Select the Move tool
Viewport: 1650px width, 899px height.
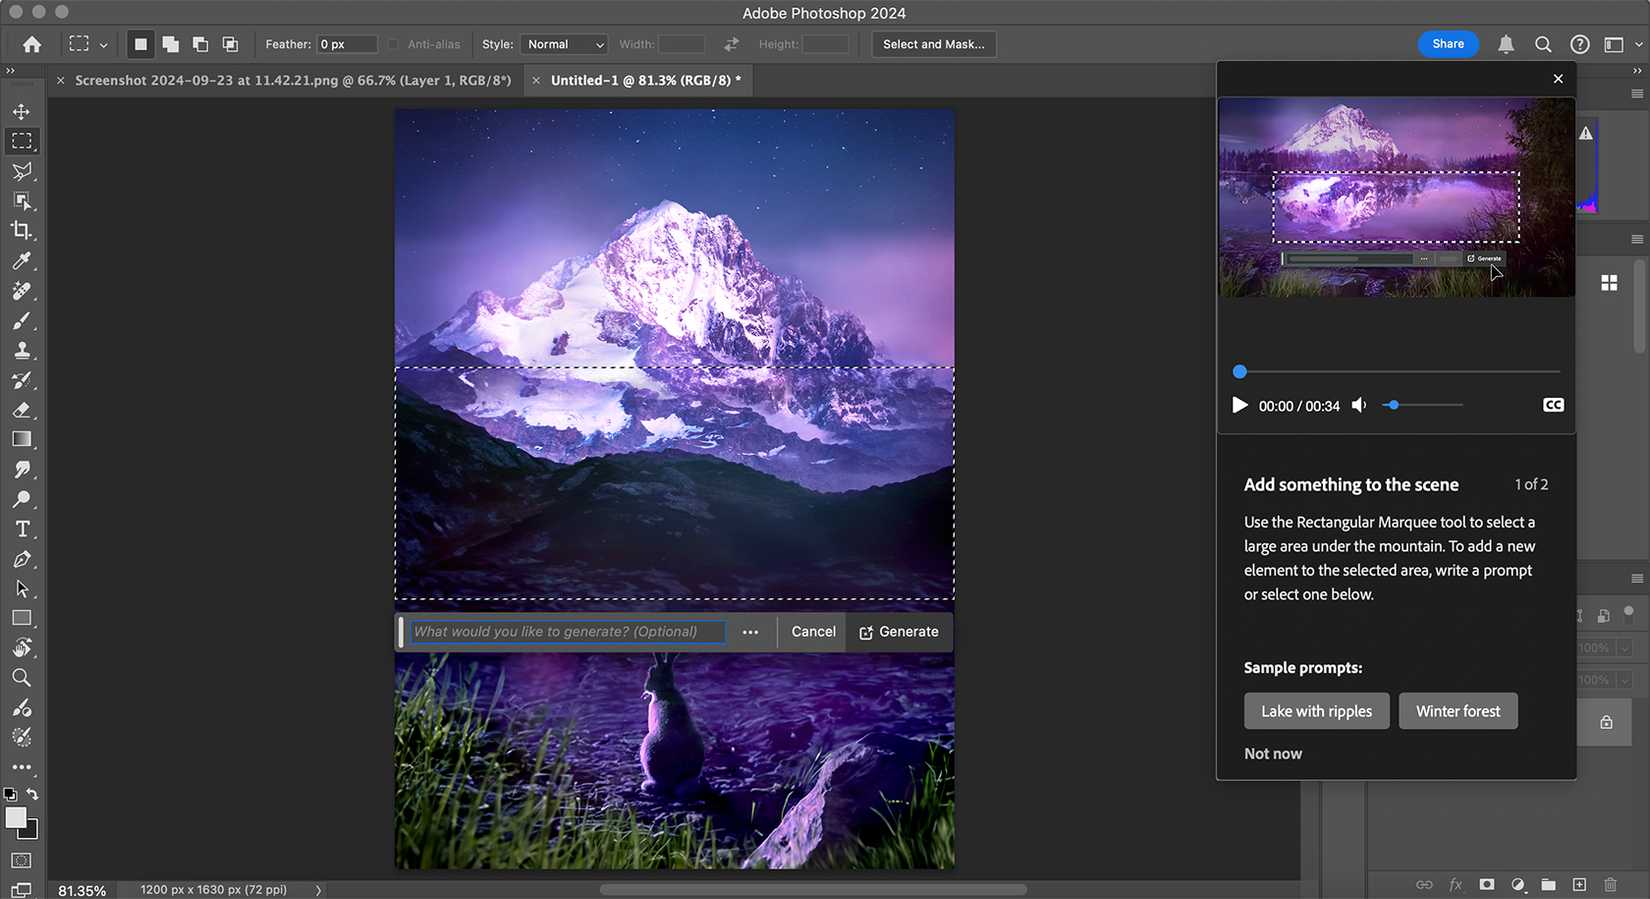tap(21, 112)
